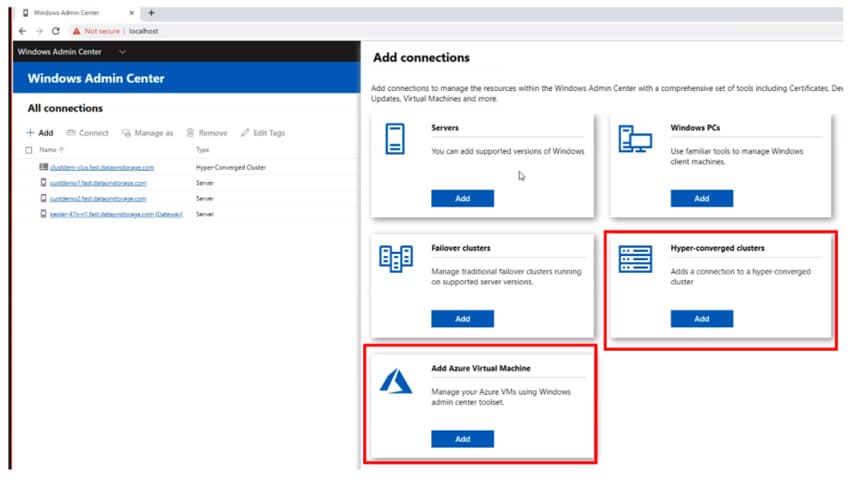Click the Connect toolbar icon
Viewport: 850px width, 483px height.
coord(71,133)
